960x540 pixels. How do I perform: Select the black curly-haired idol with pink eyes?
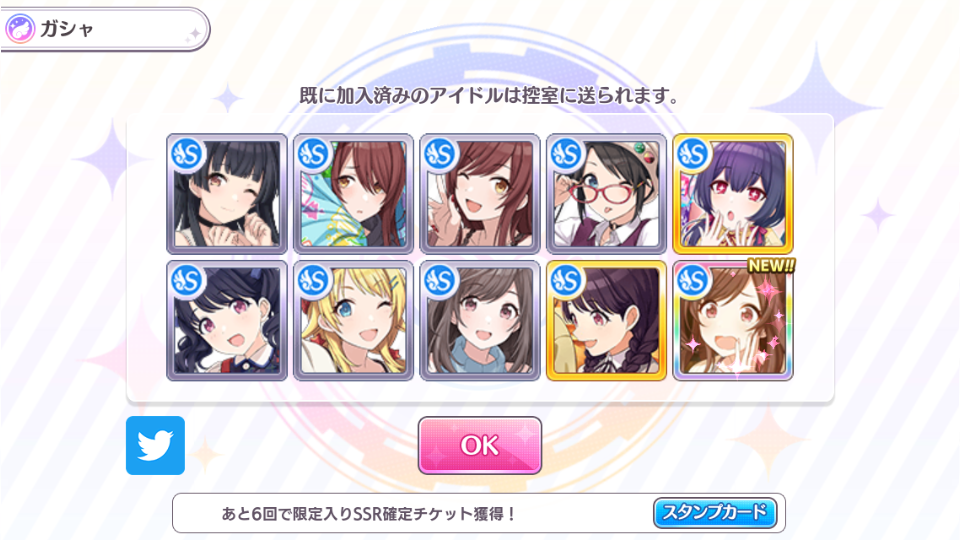click(x=227, y=320)
